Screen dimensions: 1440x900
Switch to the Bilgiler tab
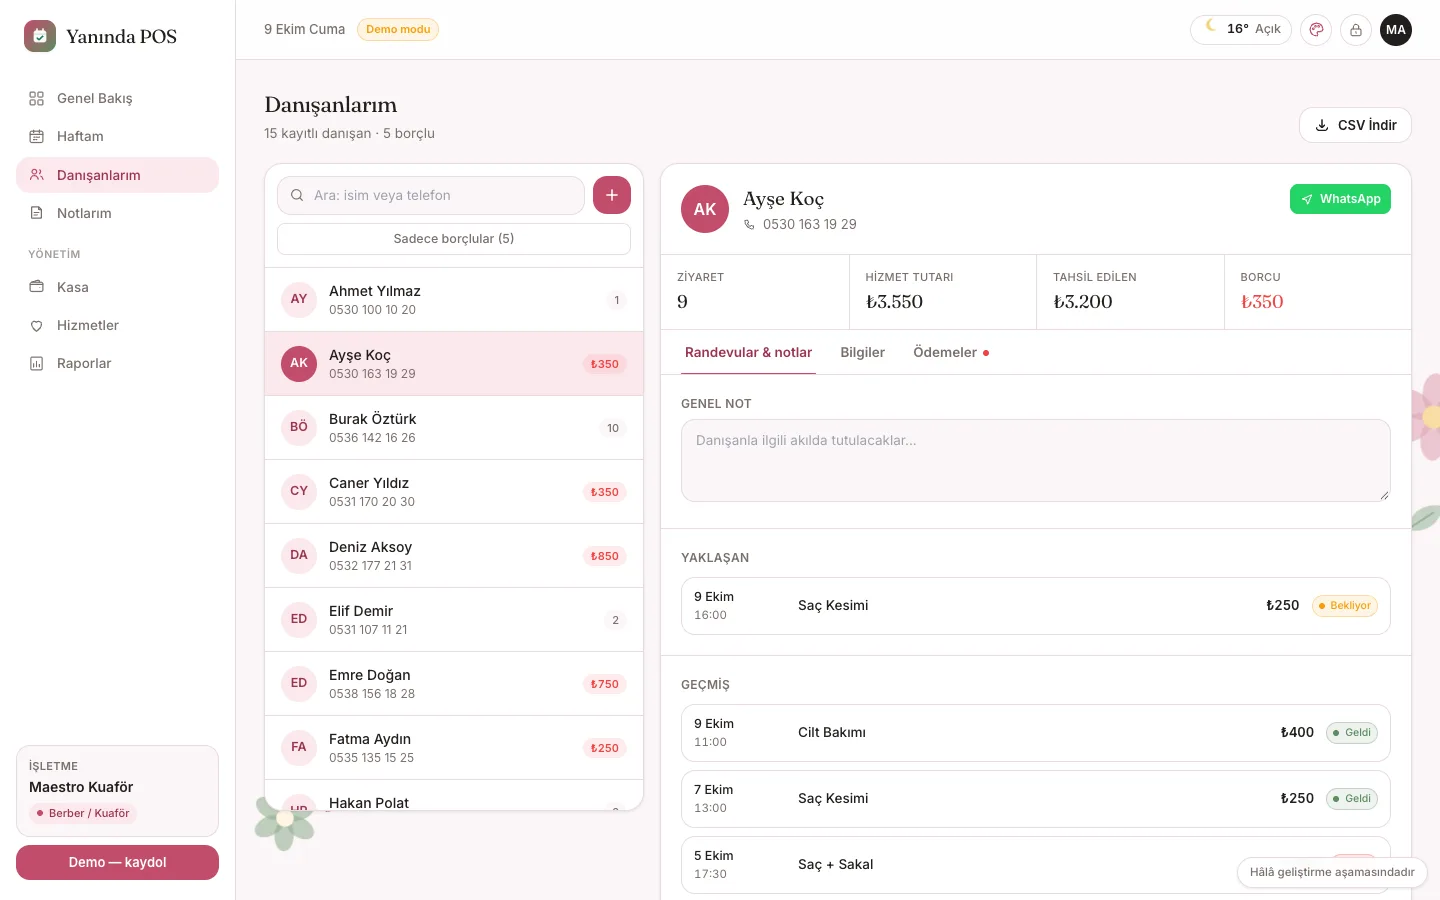(862, 352)
